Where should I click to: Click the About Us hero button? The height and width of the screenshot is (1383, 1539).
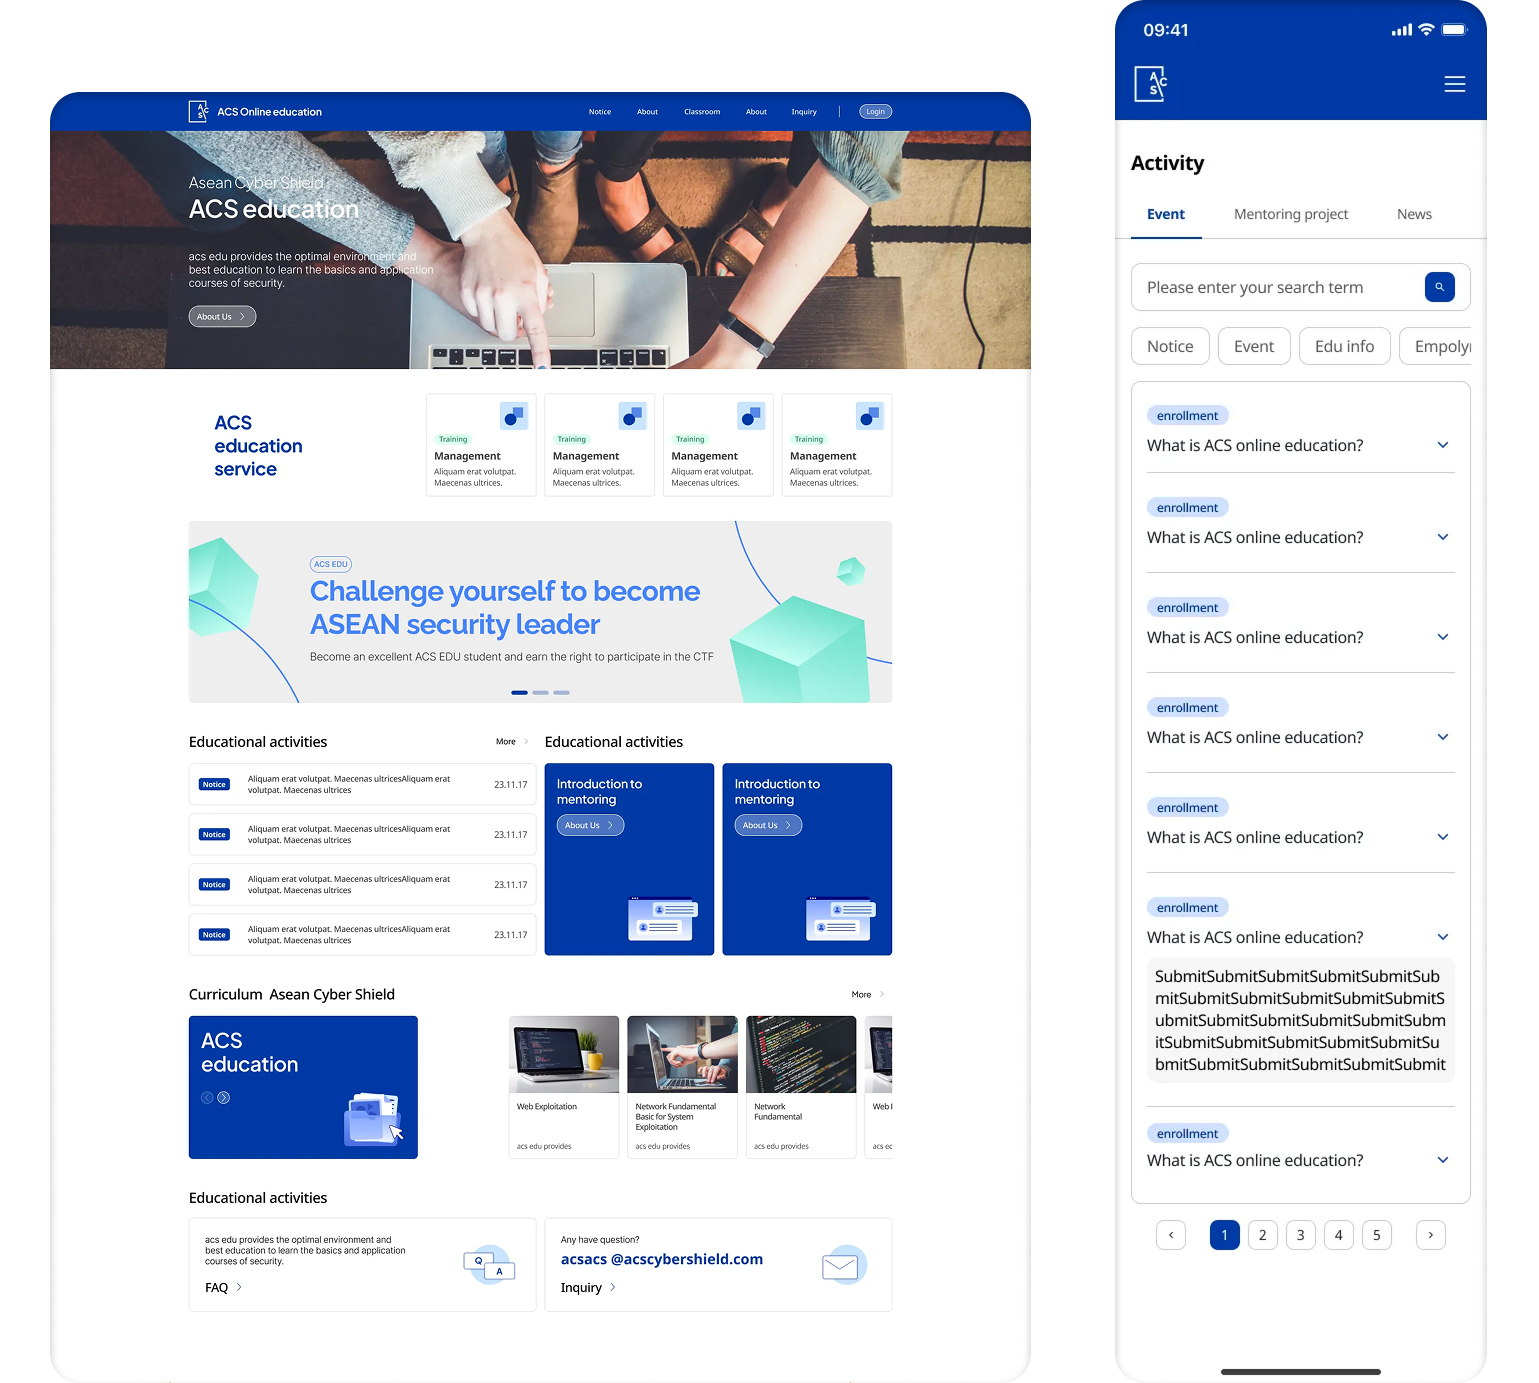(x=222, y=317)
